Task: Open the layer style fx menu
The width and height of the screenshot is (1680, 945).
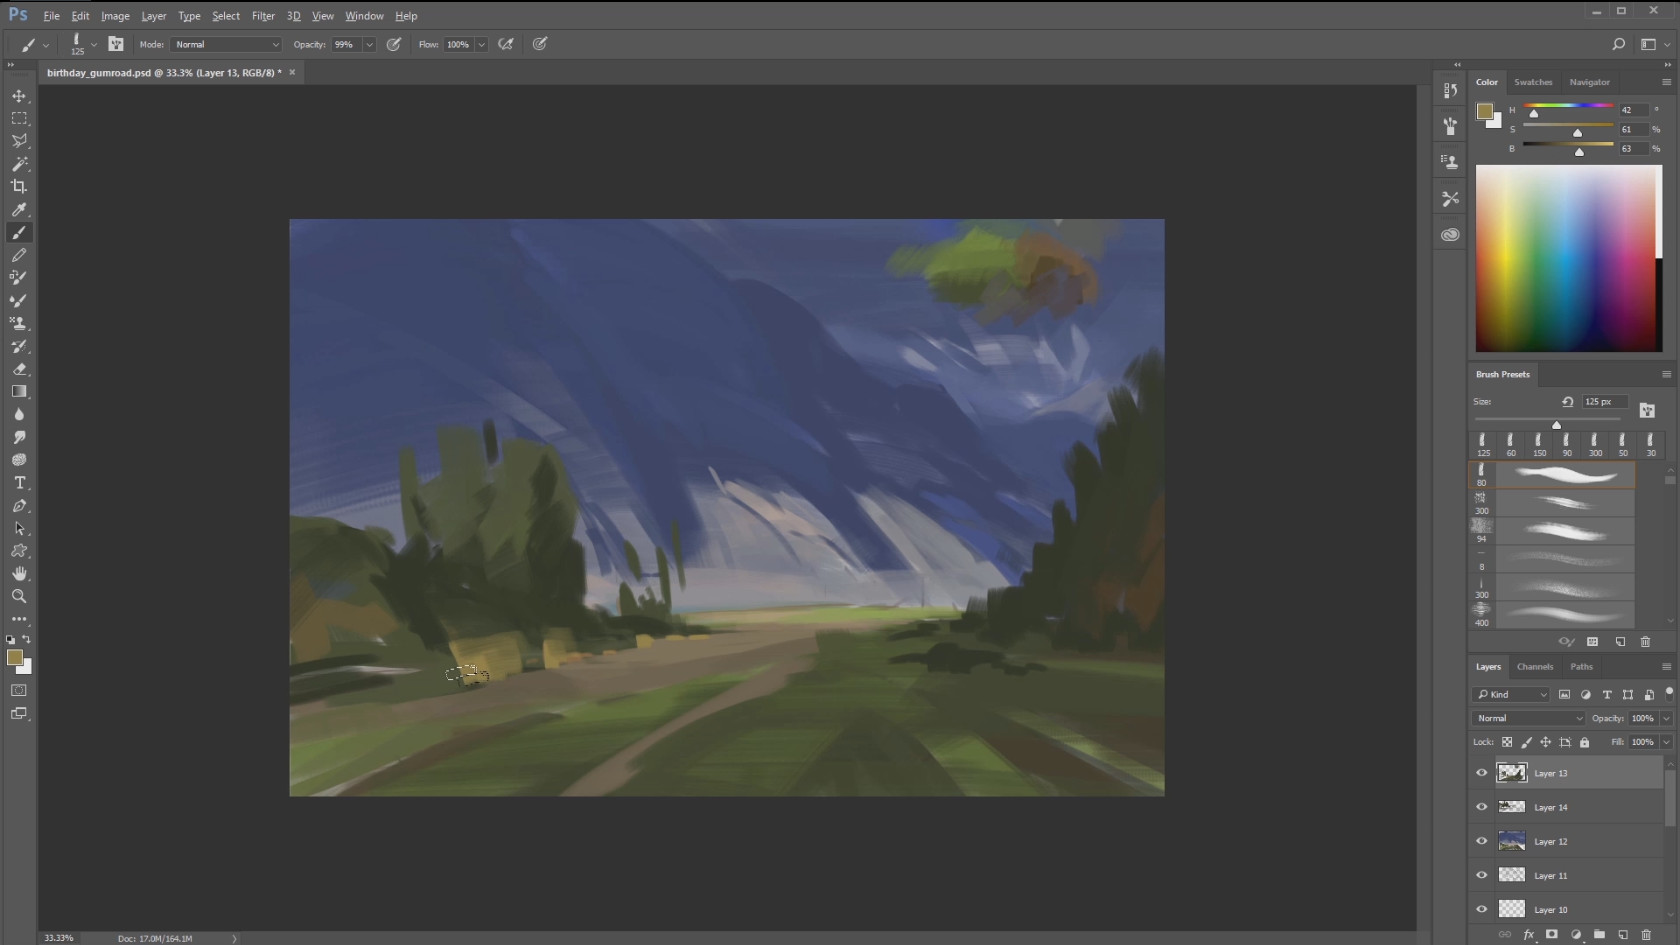Action: [x=1528, y=935]
